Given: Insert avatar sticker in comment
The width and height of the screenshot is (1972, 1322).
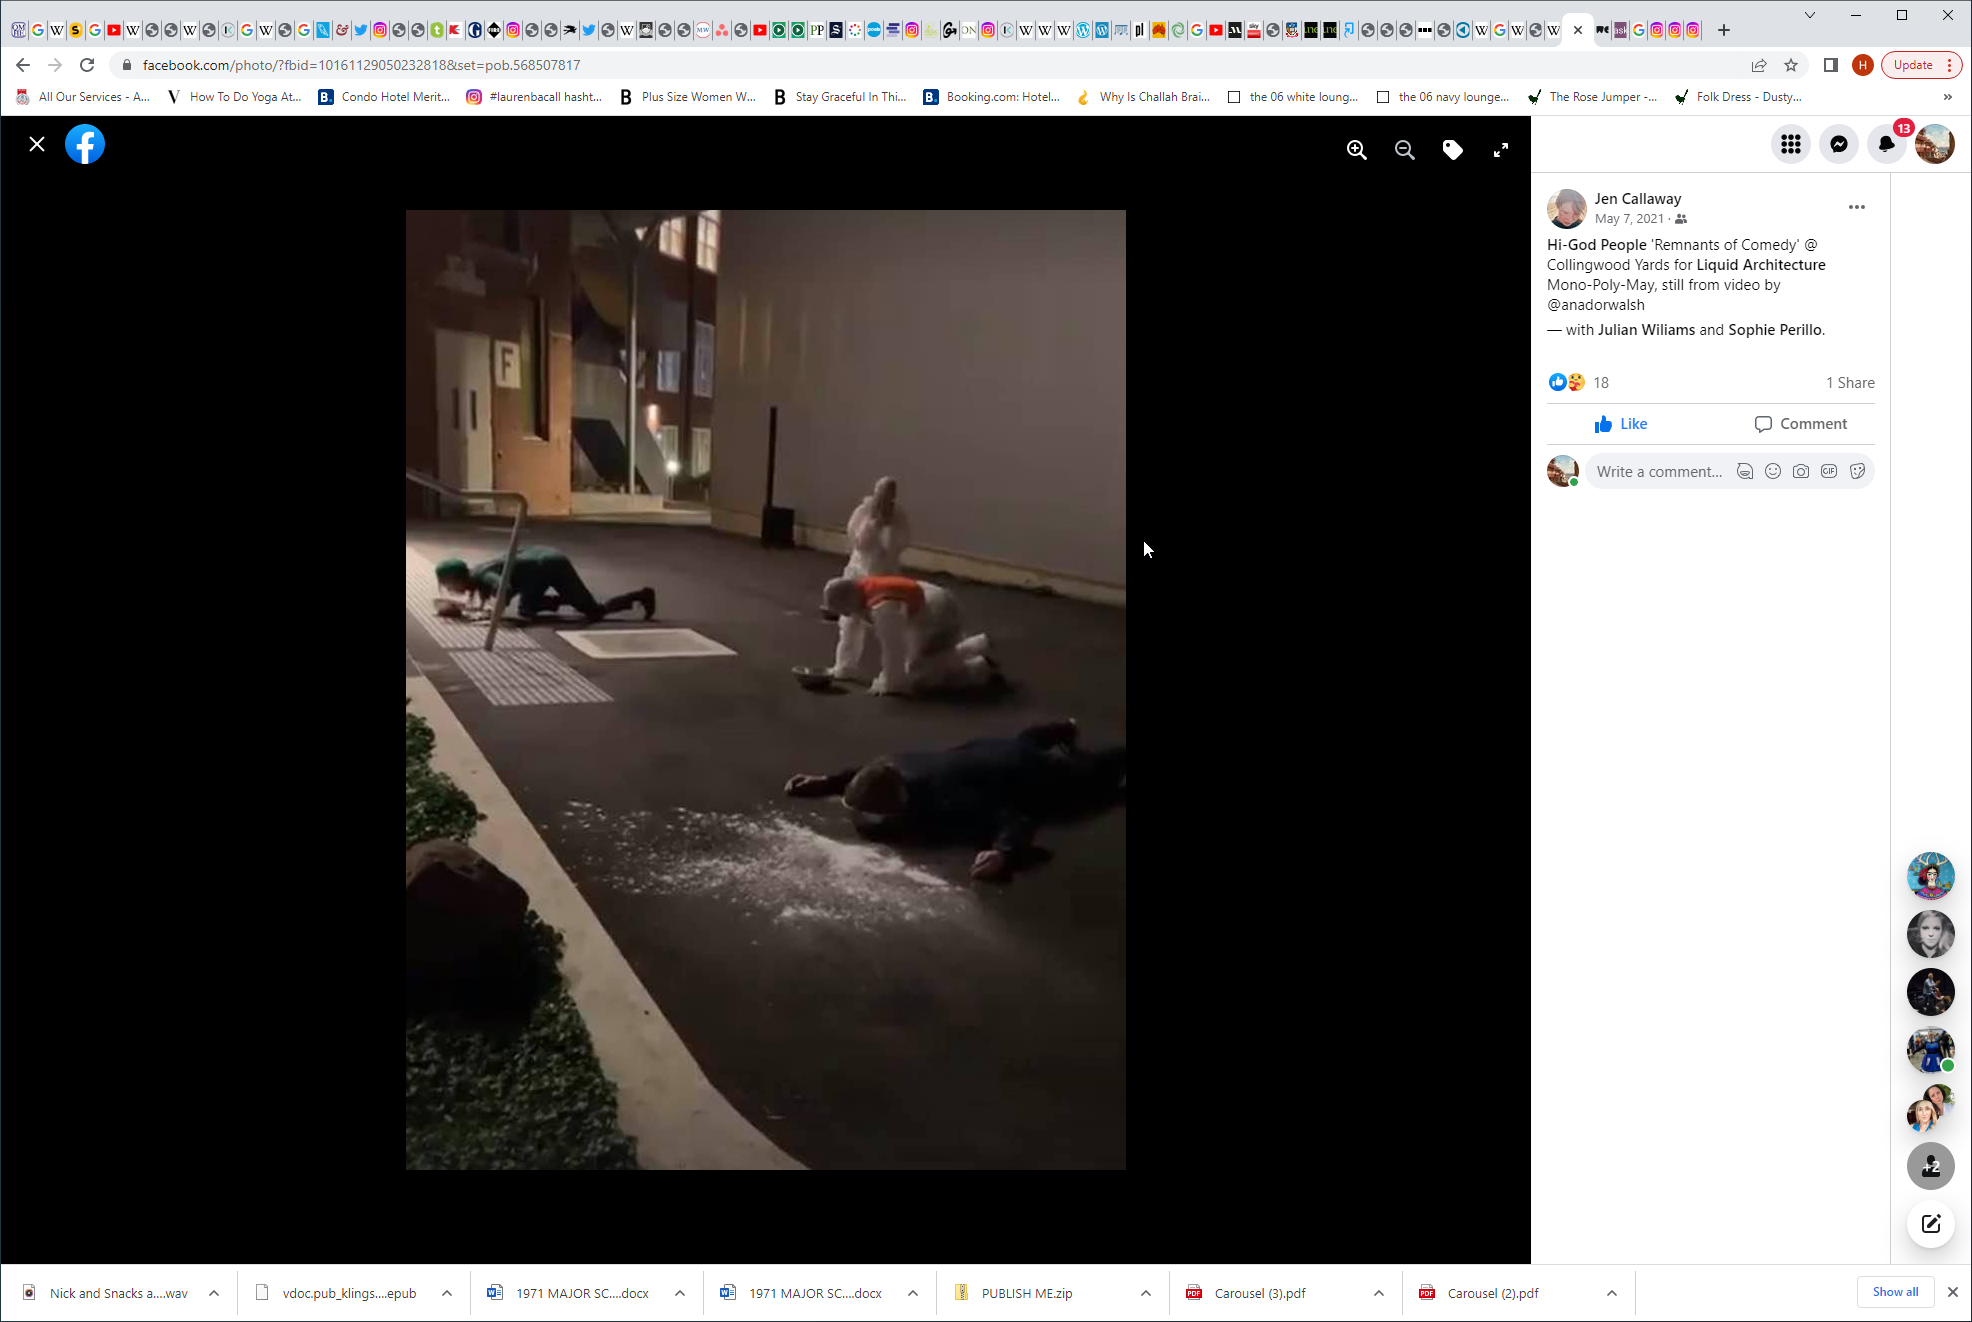Looking at the screenshot, I should 1745,472.
